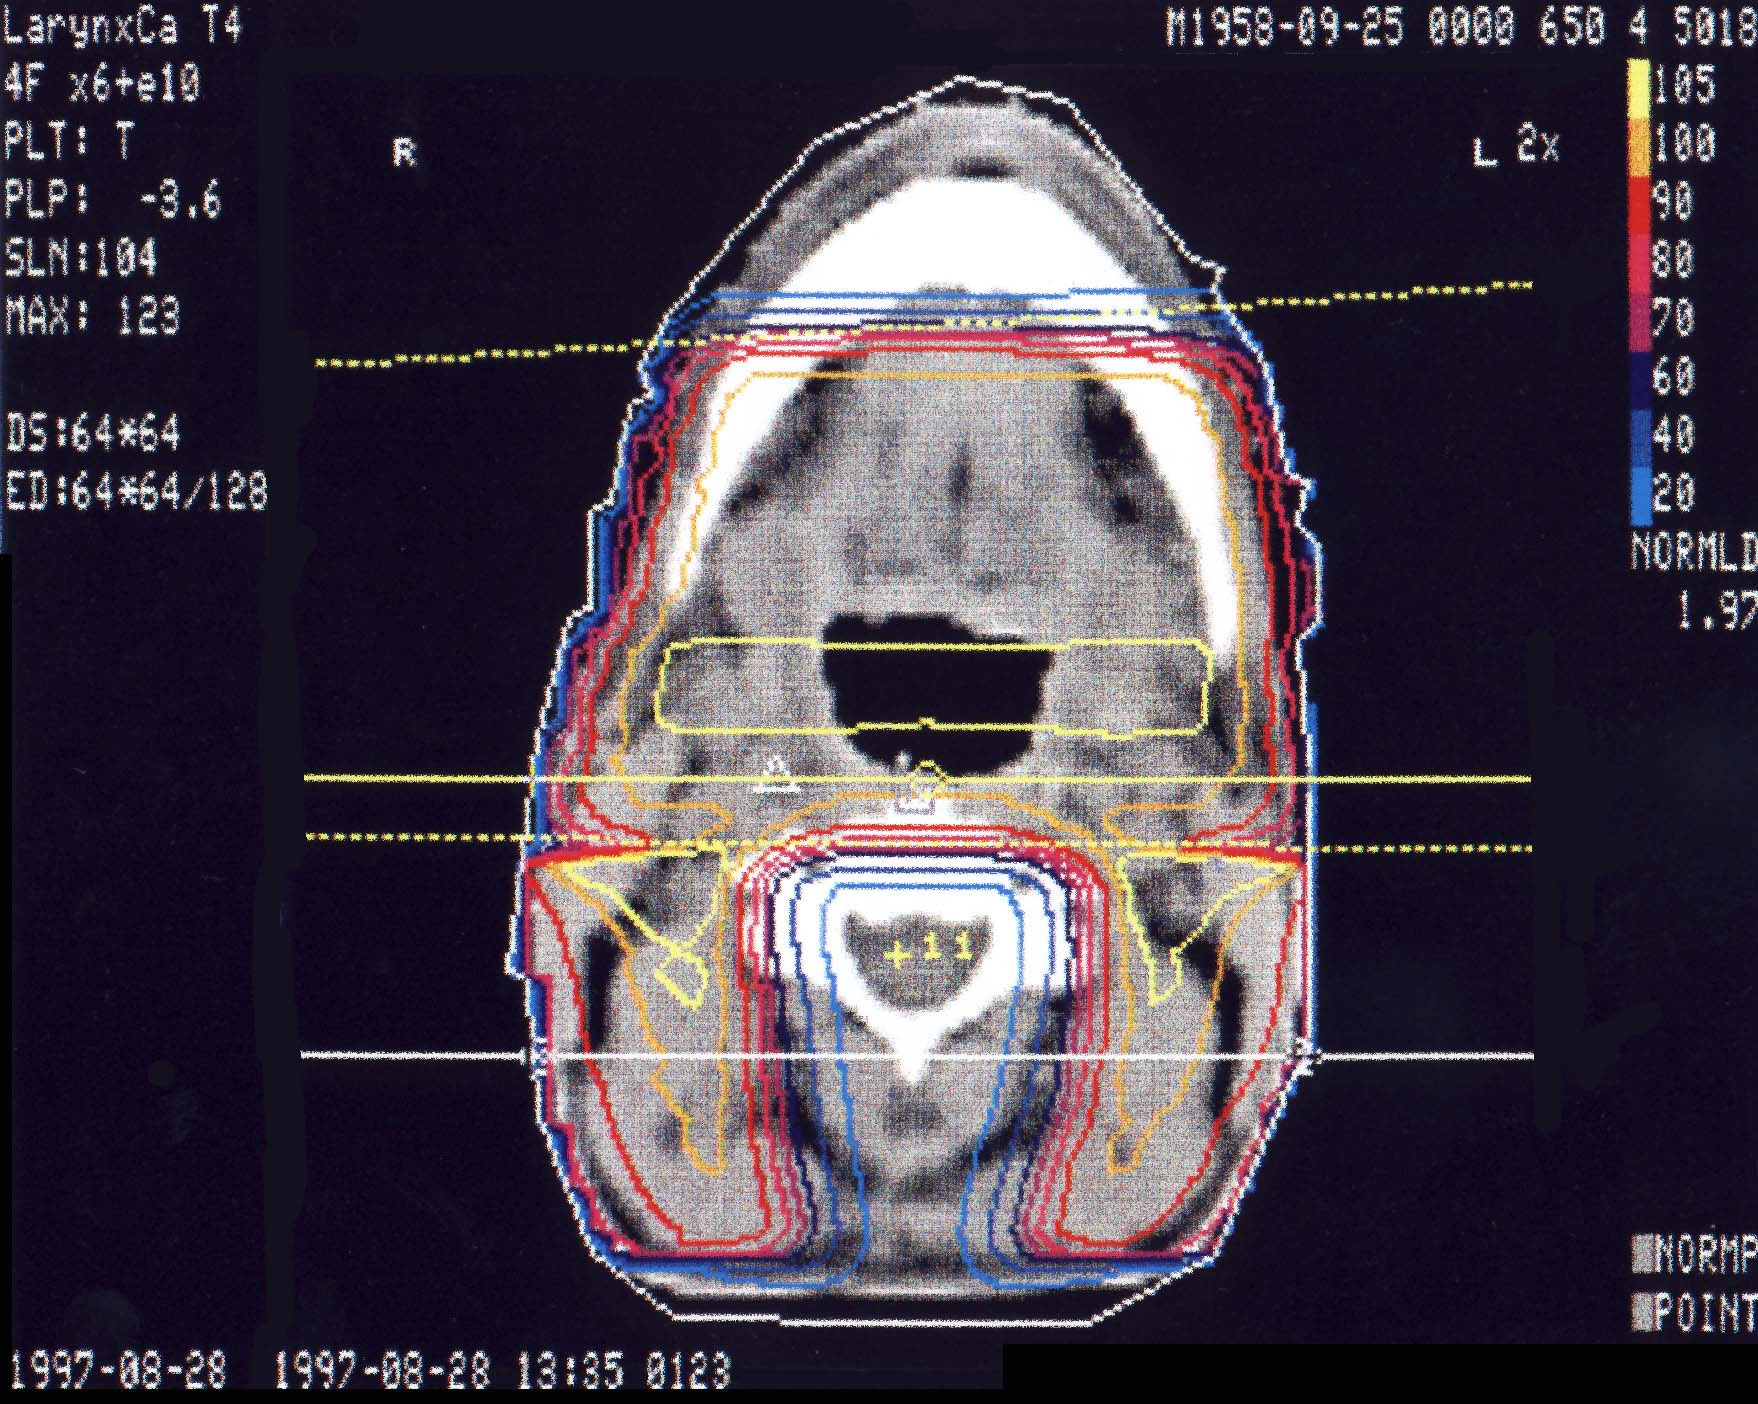Click the NORMLD normalization label
Screen dimensions: 1758x1404
tap(1692, 551)
